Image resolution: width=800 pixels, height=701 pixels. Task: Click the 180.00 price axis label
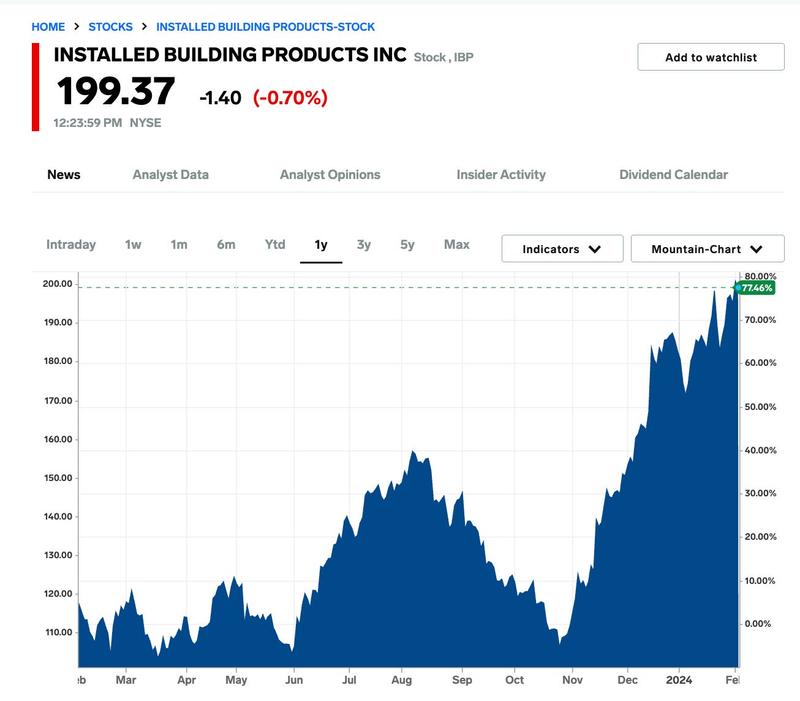point(58,361)
